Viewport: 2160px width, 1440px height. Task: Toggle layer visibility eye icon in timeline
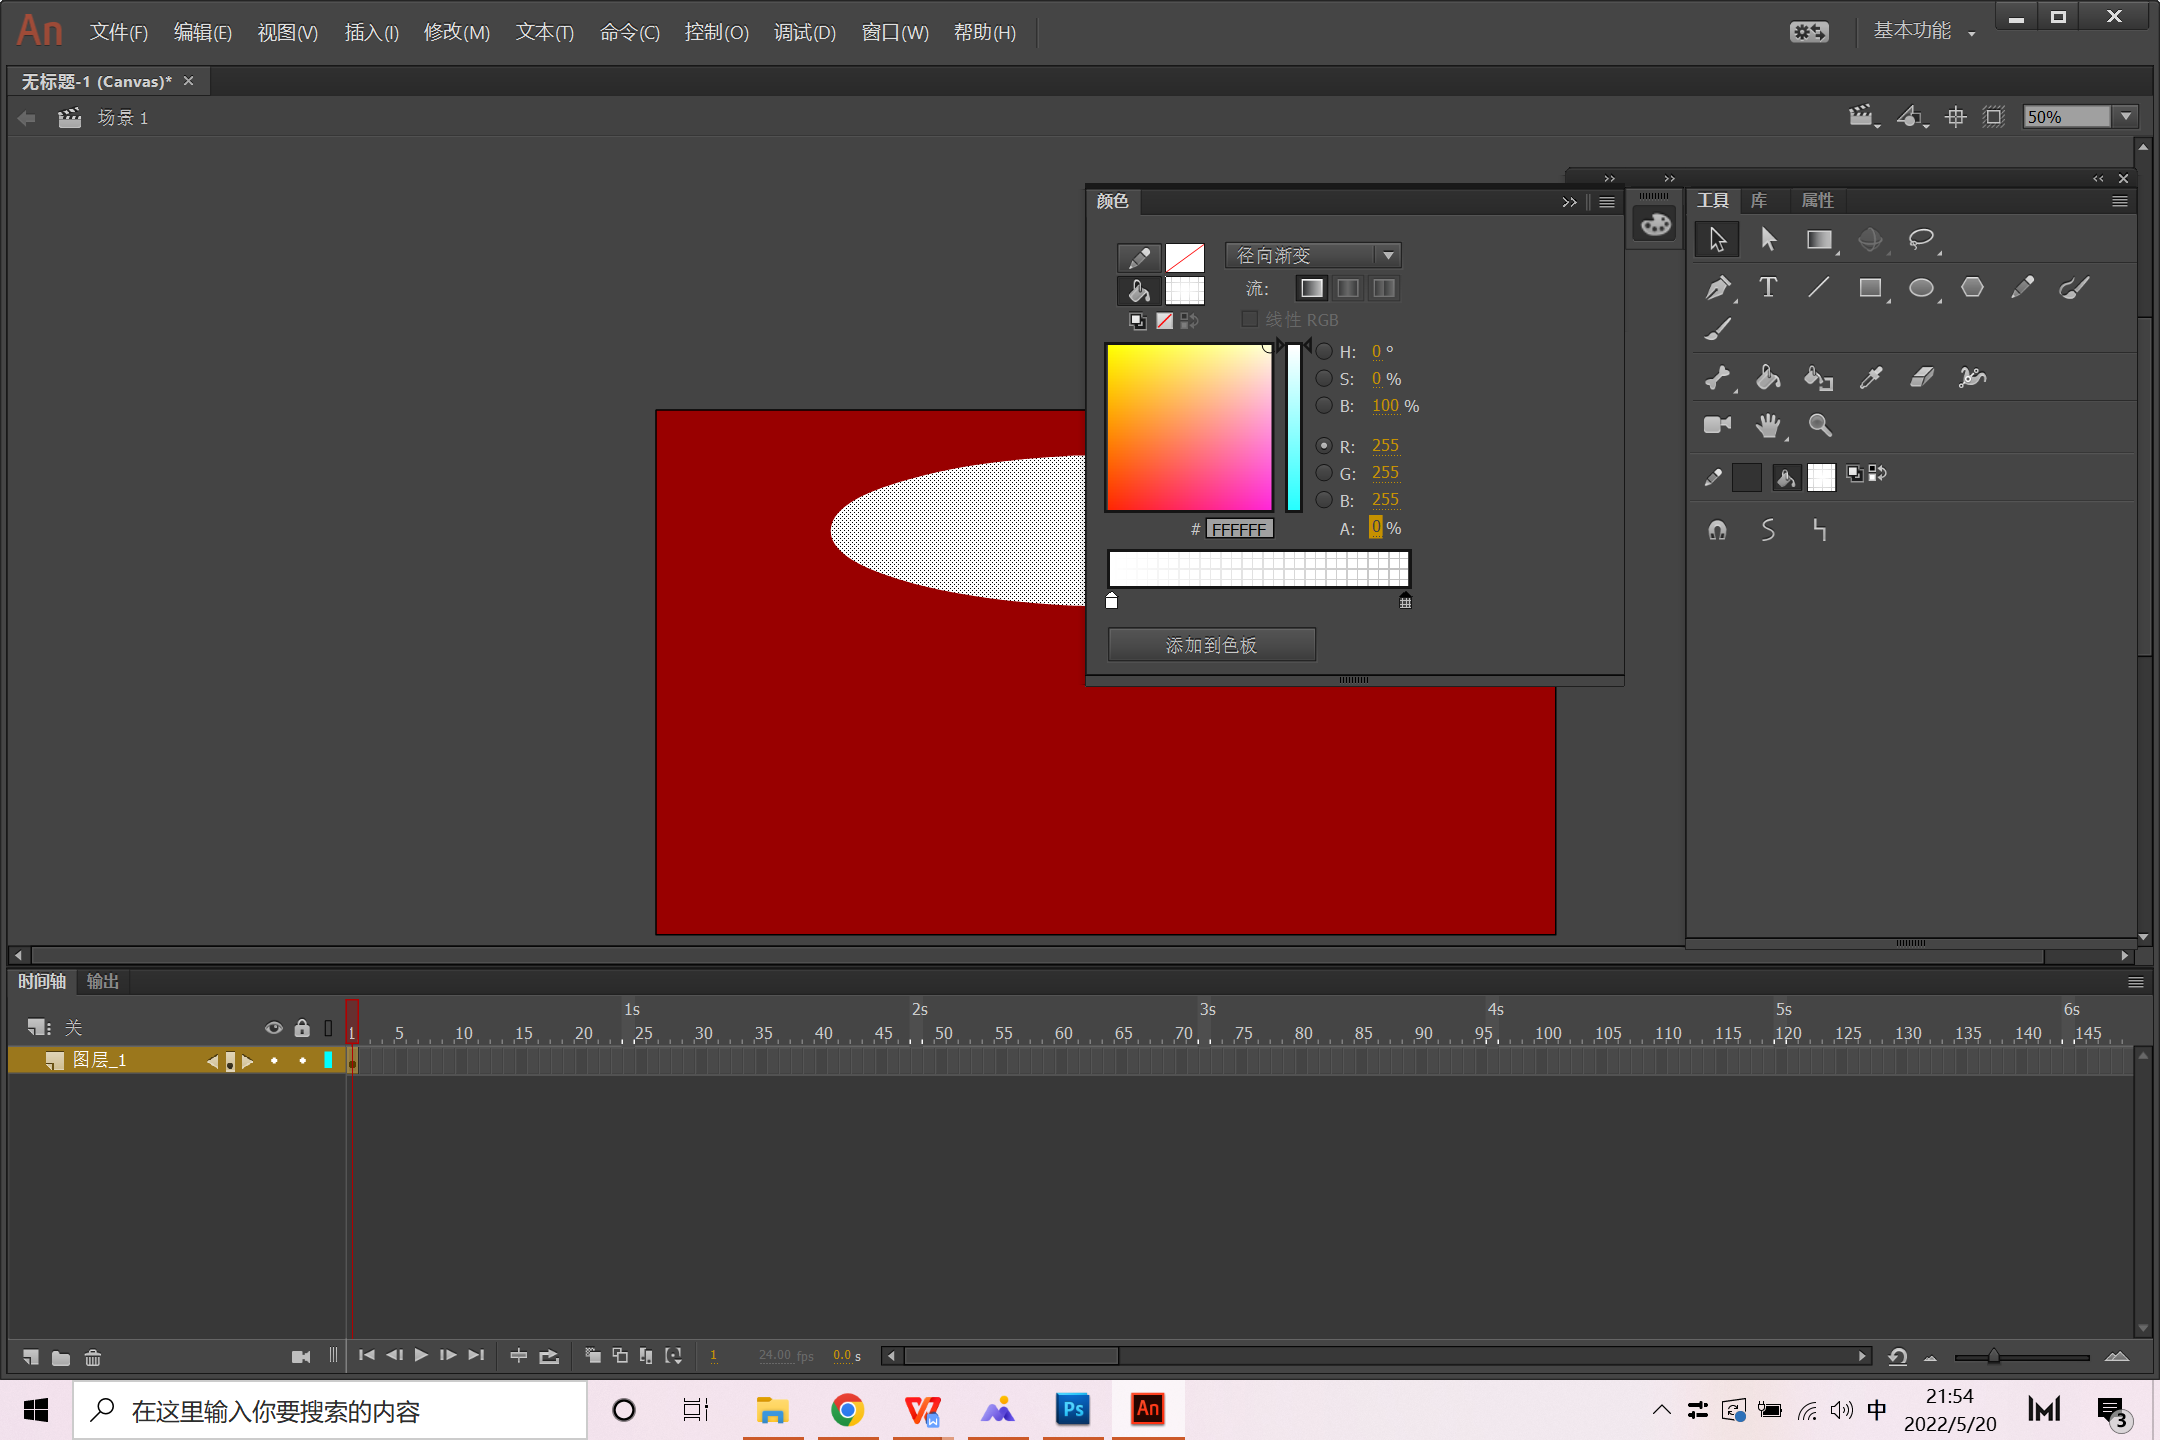click(273, 1028)
